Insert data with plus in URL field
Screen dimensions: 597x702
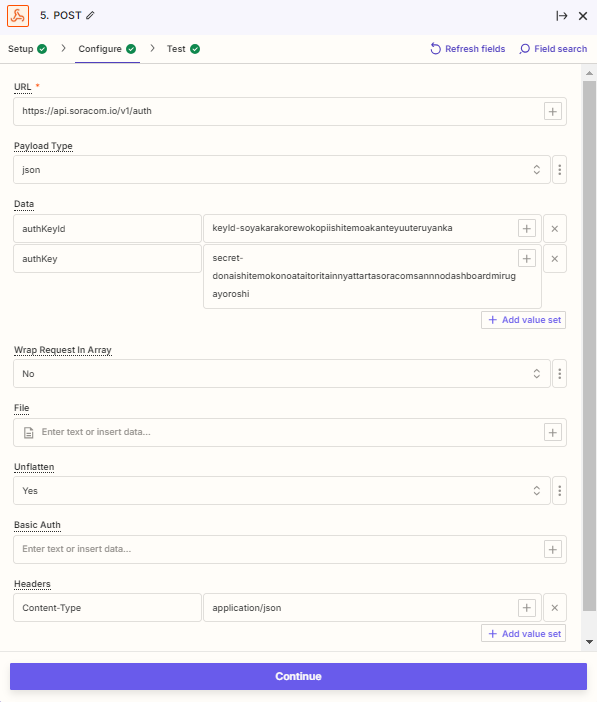tap(553, 111)
